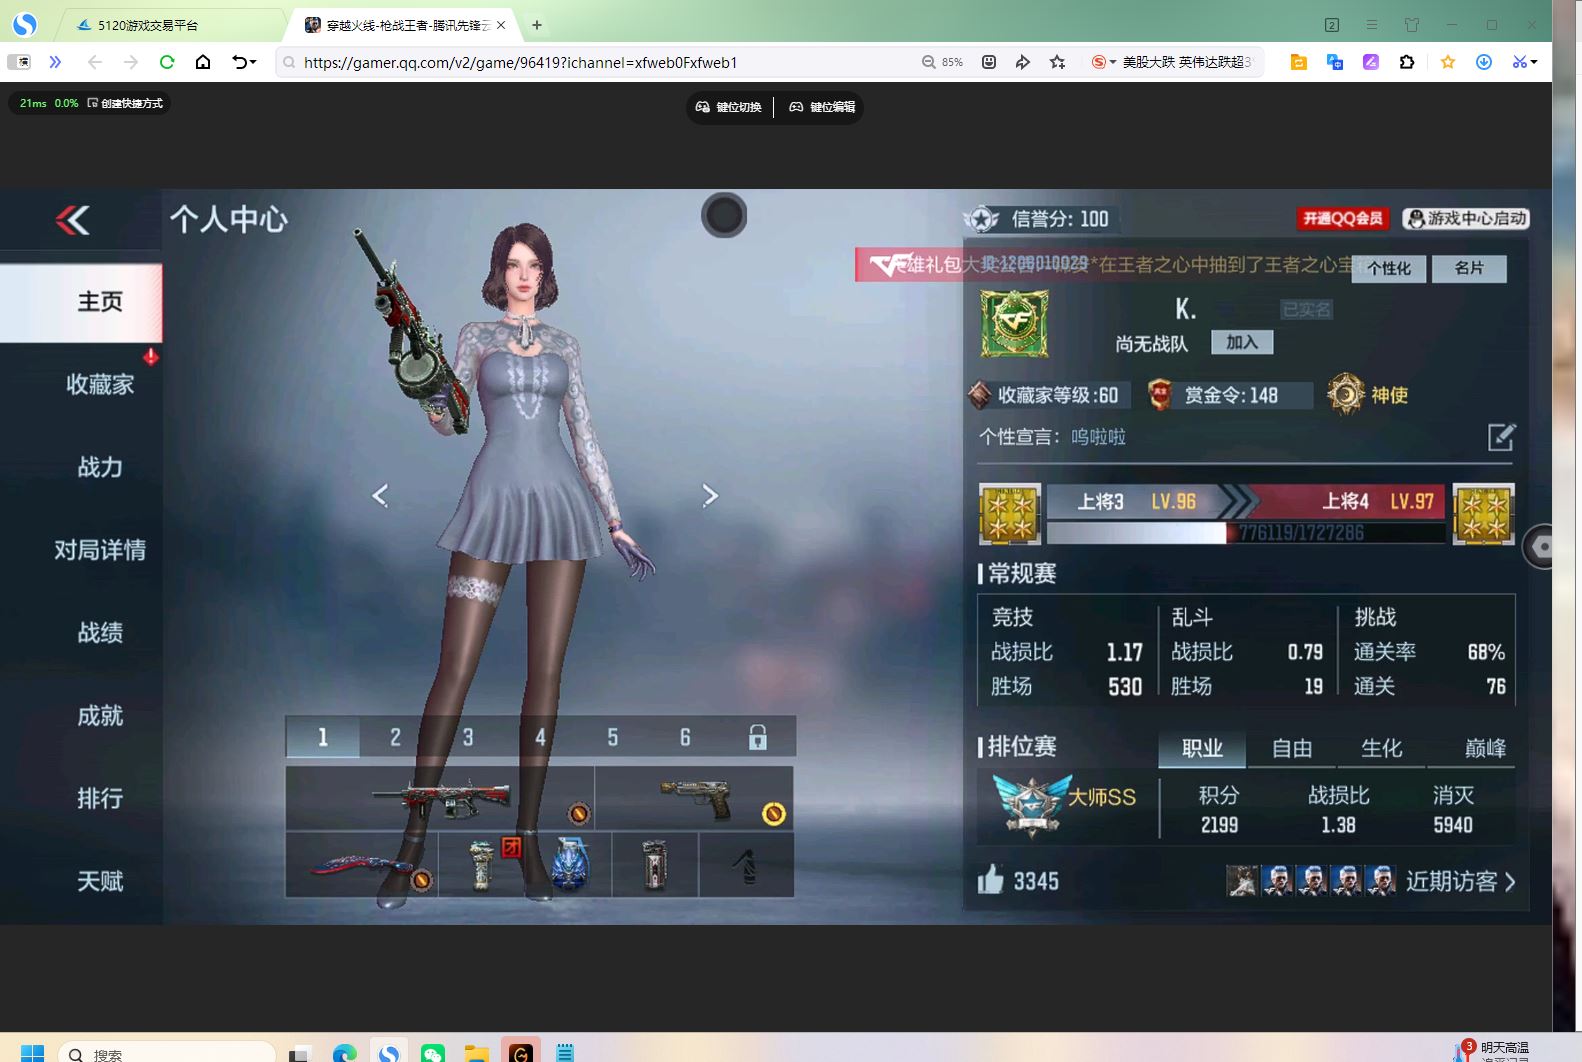Viewport: 1582px width, 1062px height.
Task: Toggle key mapping with 键位切换
Action: tap(729, 107)
